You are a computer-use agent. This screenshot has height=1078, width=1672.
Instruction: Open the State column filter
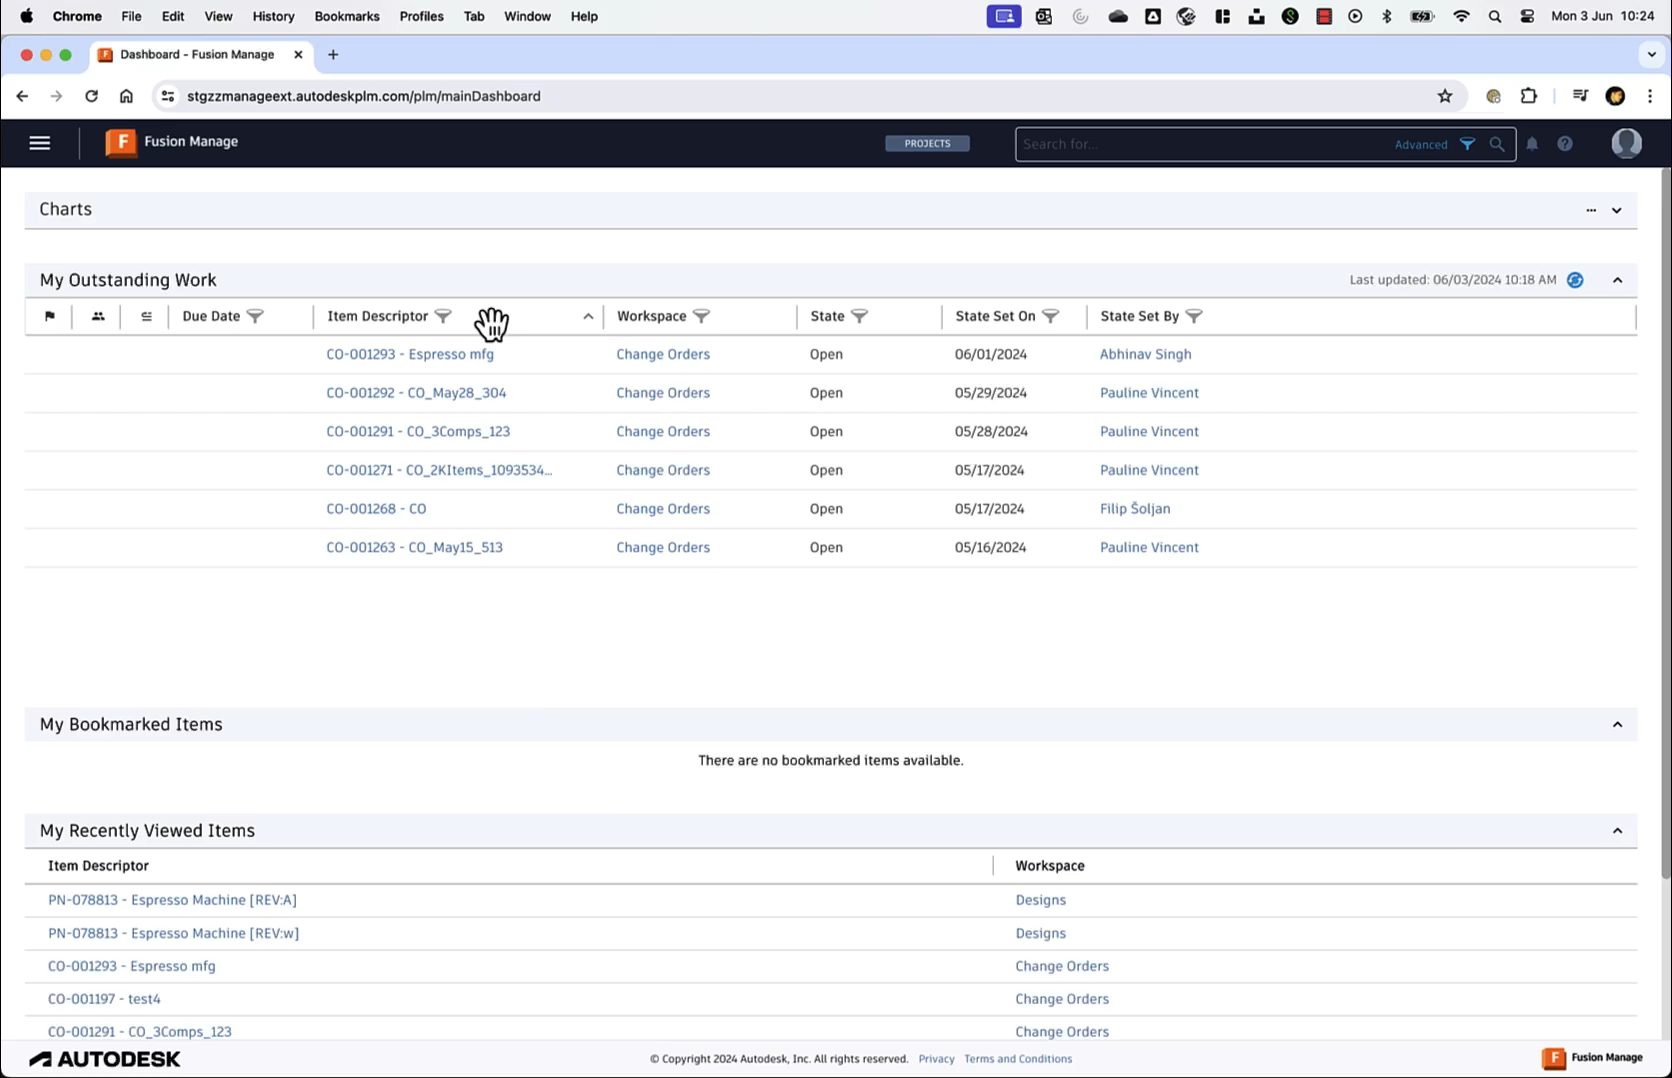(859, 316)
